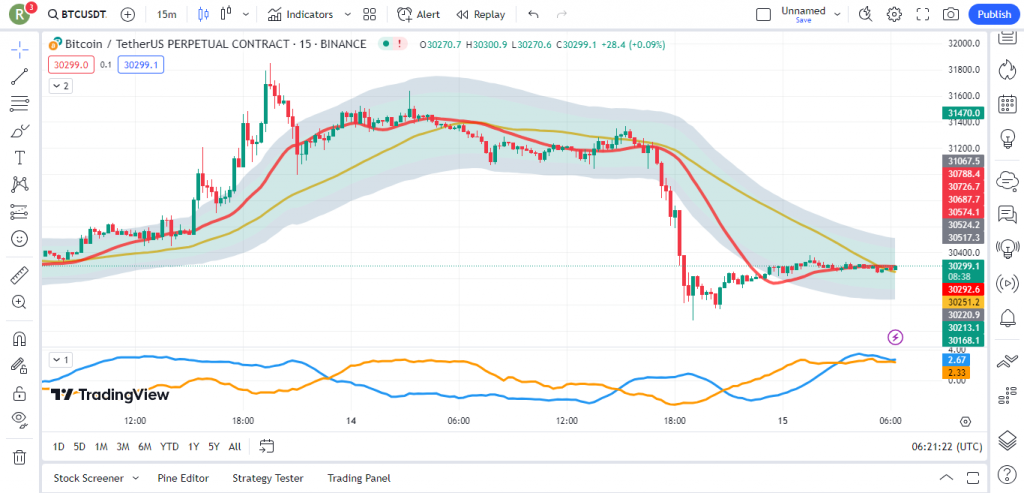Open the Fibonacci/Gann tools group
The width and height of the screenshot is (1024, 493).
tap(20, 103)
